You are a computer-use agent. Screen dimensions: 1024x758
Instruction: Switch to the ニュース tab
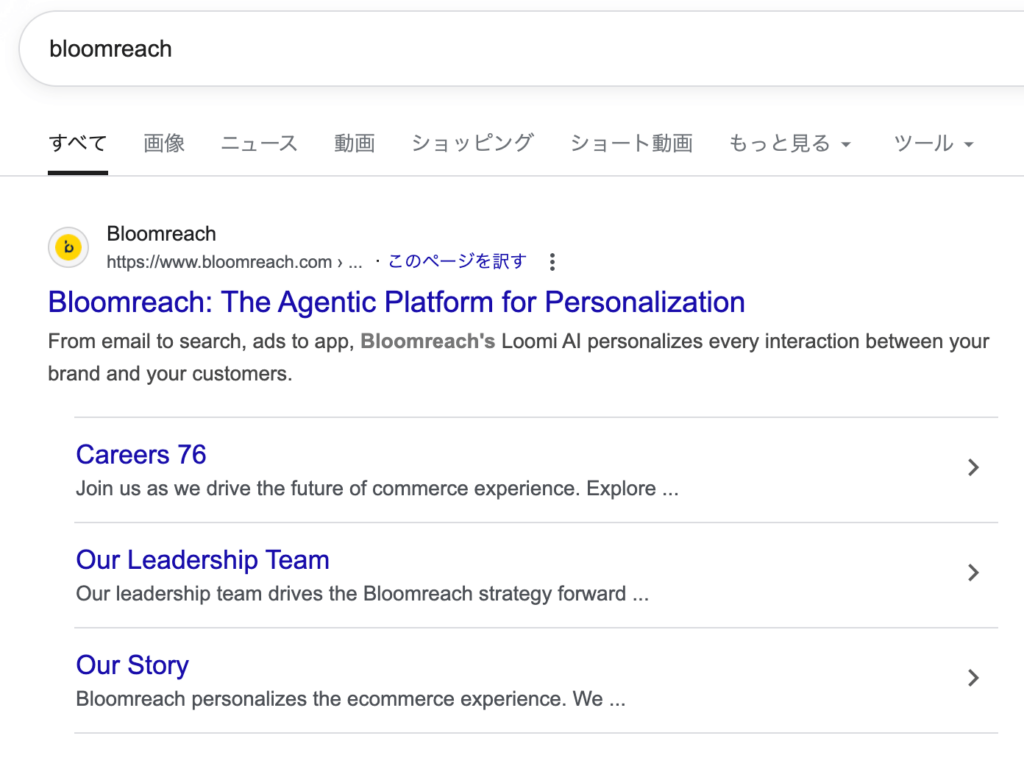(259, 144)
